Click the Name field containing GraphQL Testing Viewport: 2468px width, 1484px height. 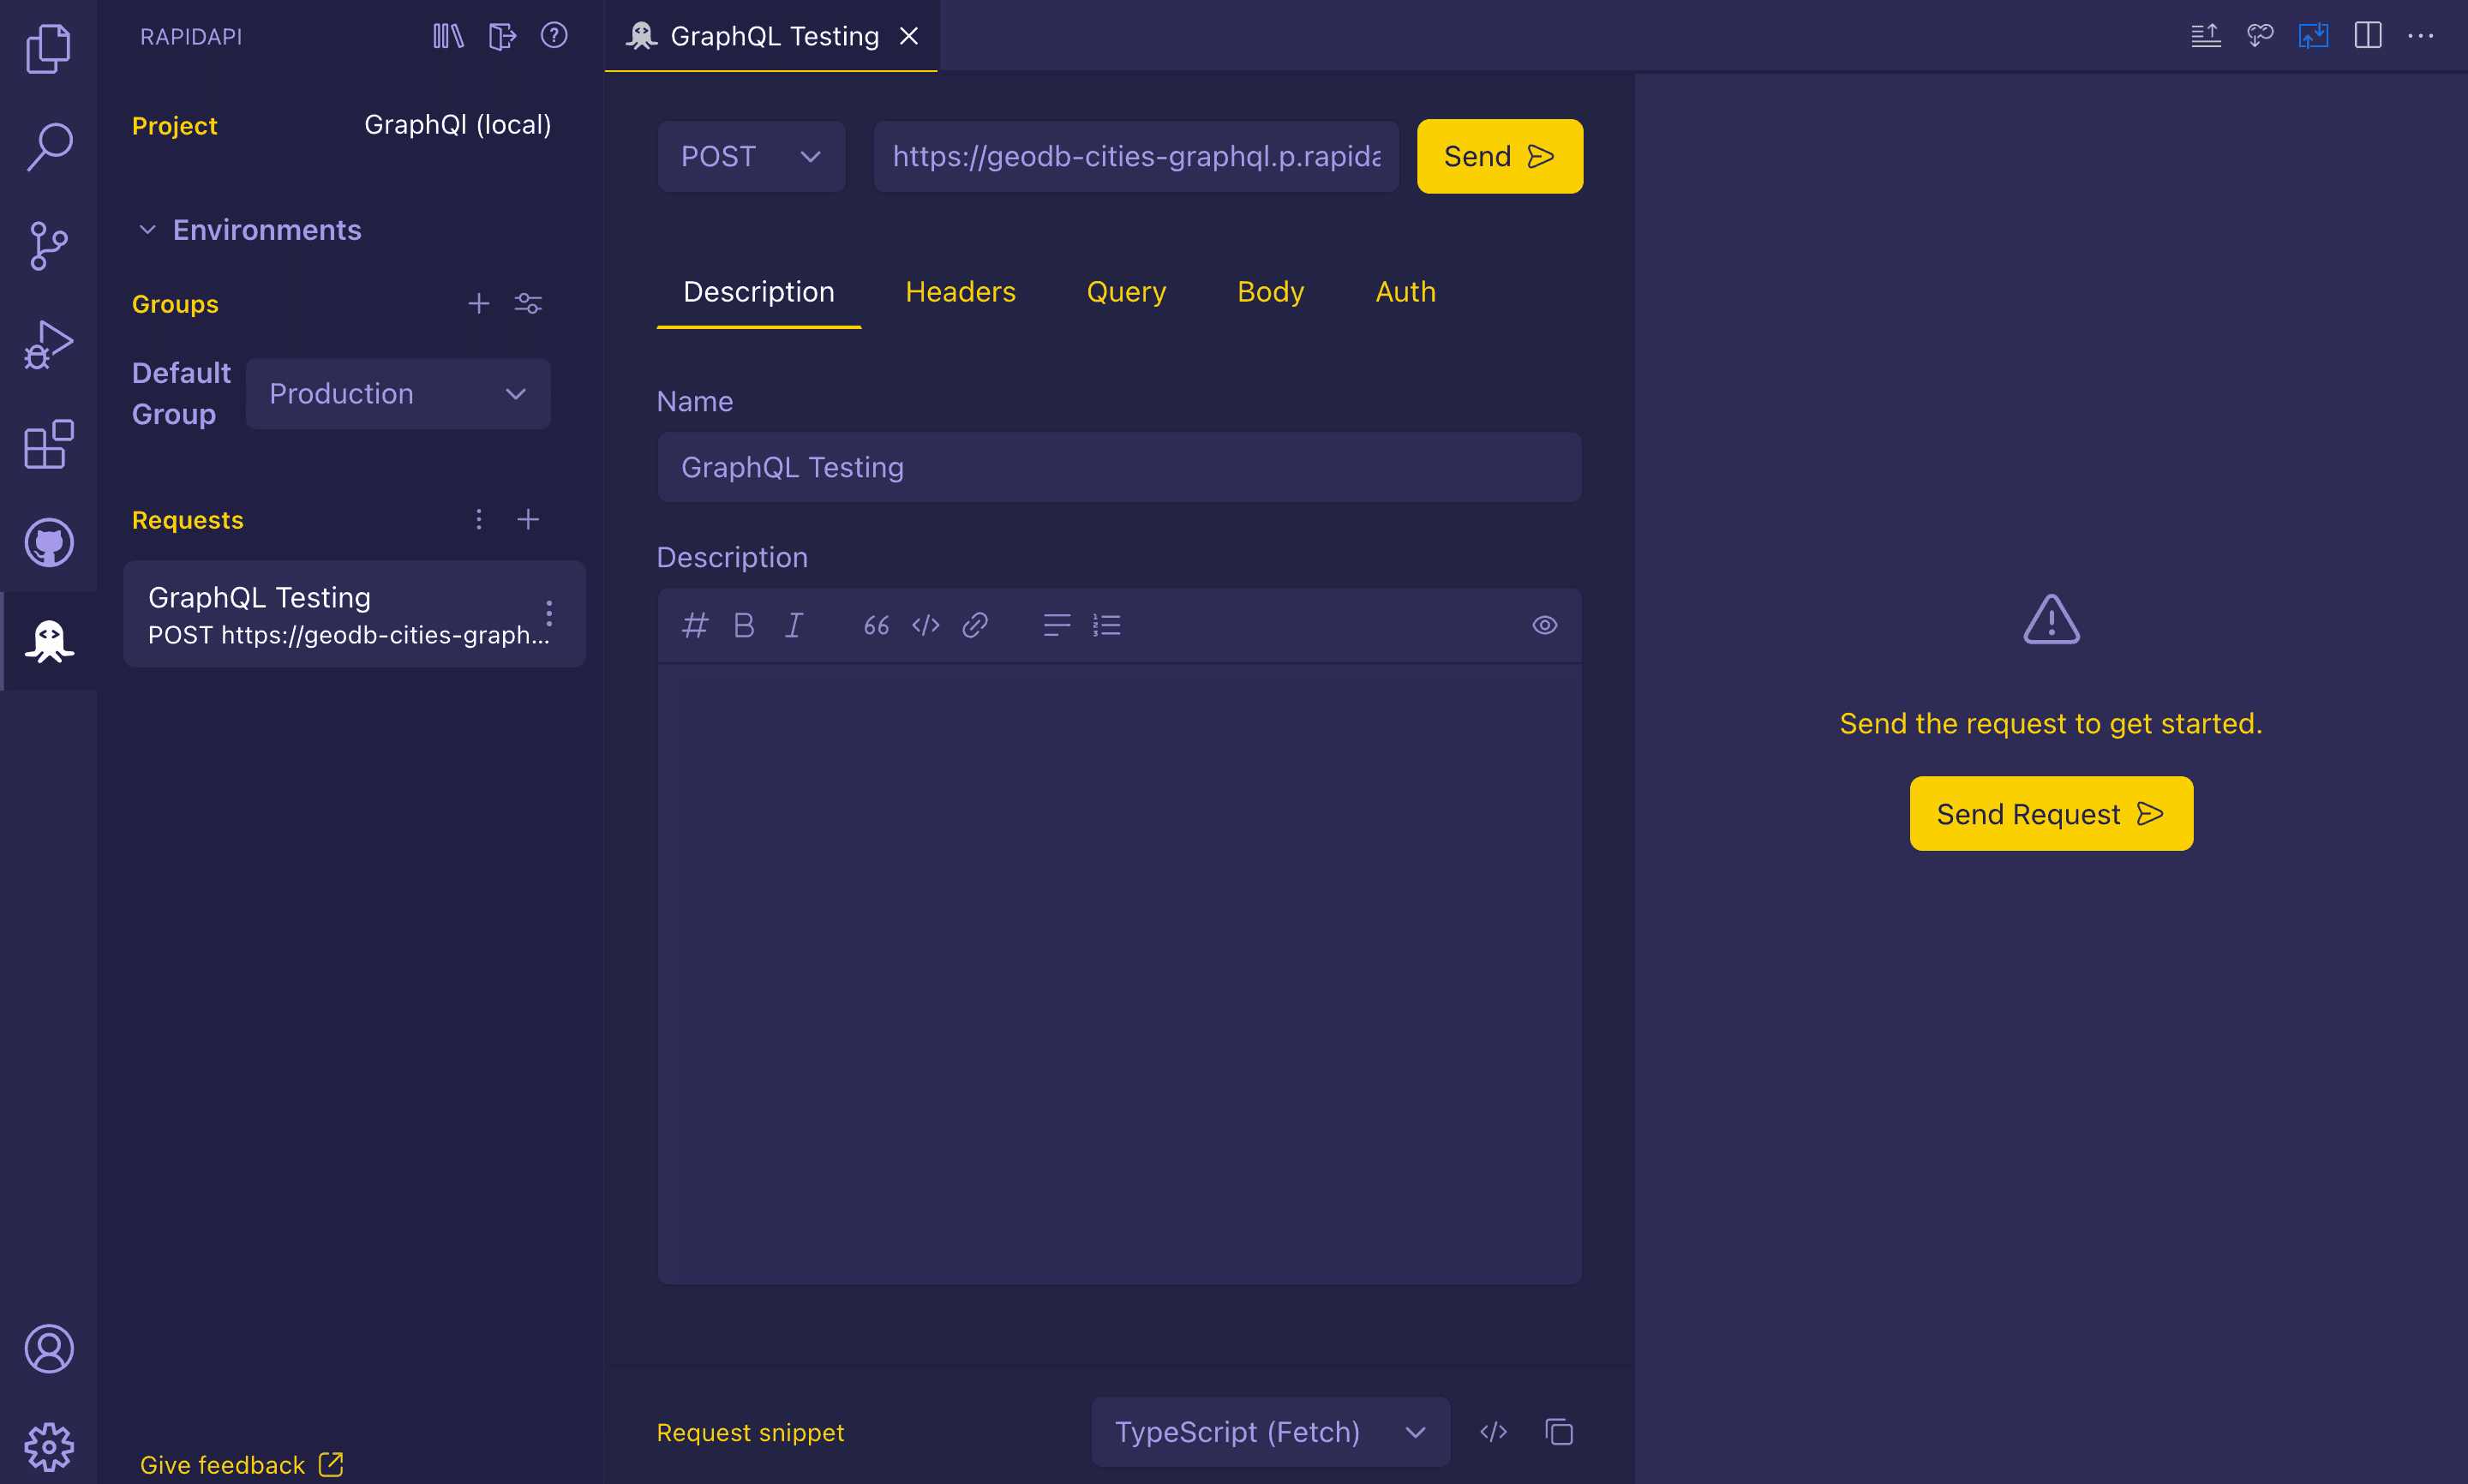coord(1119,467)
